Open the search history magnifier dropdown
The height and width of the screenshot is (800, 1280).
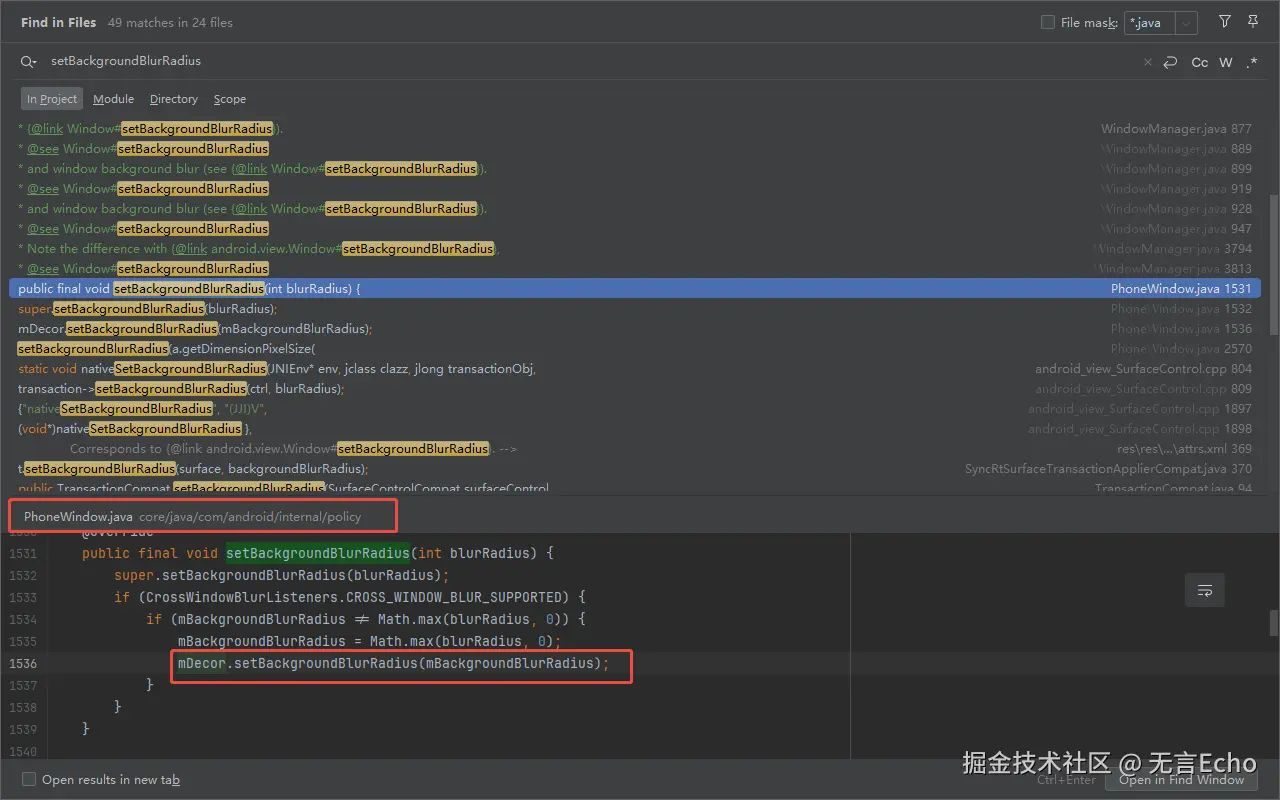click(28, 62)
